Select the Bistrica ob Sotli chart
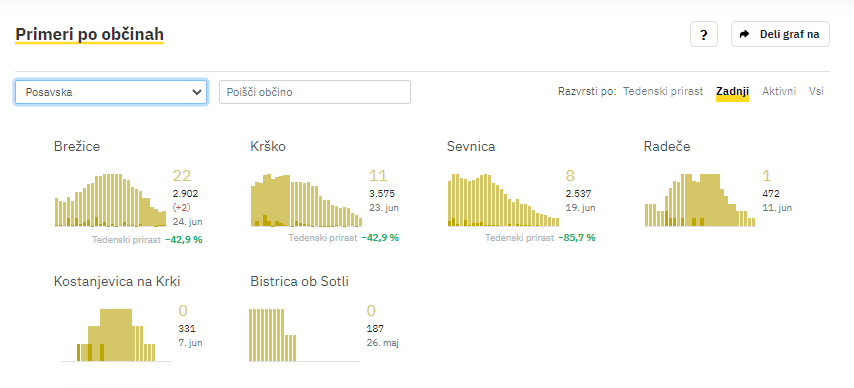 click(x=304, y=335)
